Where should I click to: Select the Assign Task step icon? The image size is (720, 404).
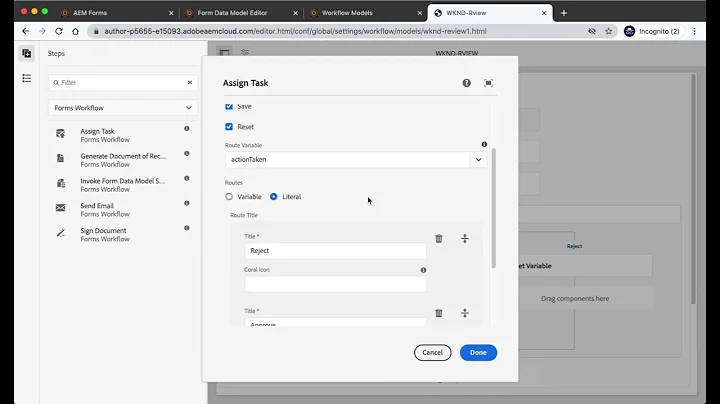click(61, 134)
